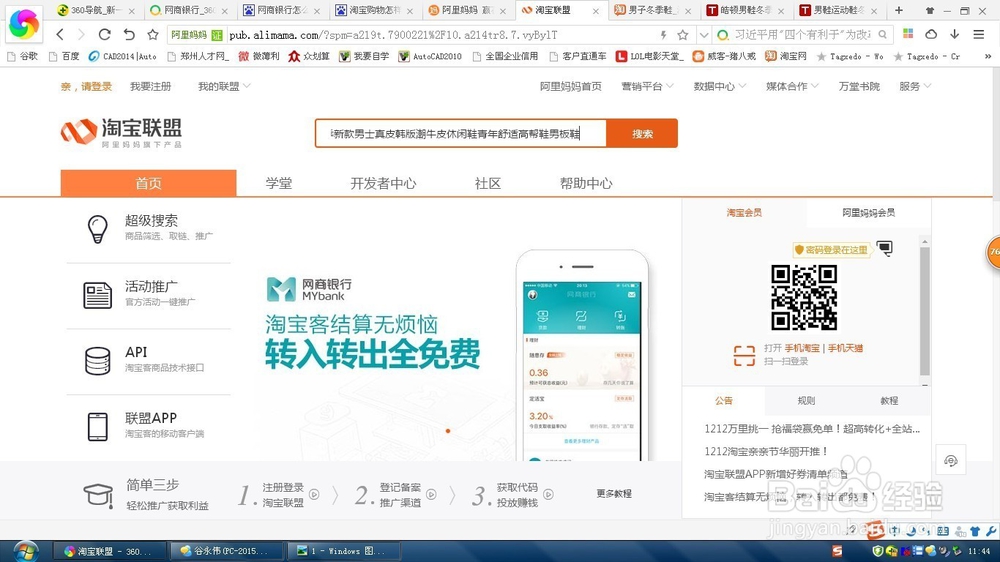Click the login panel vertical scrollbar
The height and width of the screenshot is (562, 1000).
tap(925, 311)
